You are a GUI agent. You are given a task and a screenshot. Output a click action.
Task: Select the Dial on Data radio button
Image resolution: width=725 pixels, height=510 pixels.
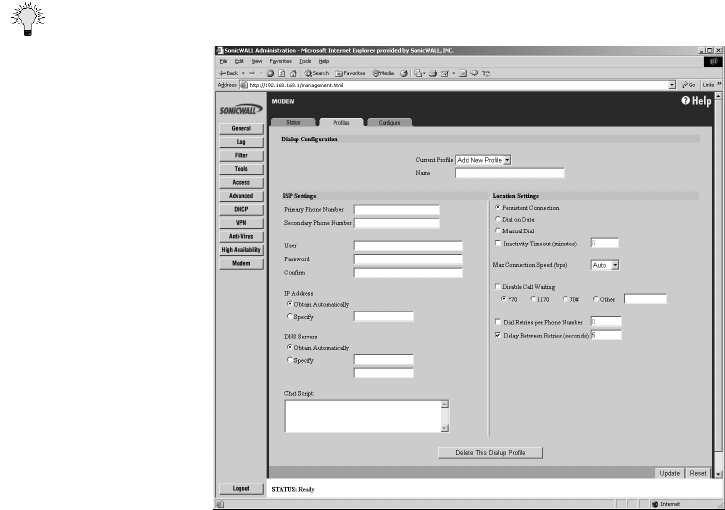498,219
